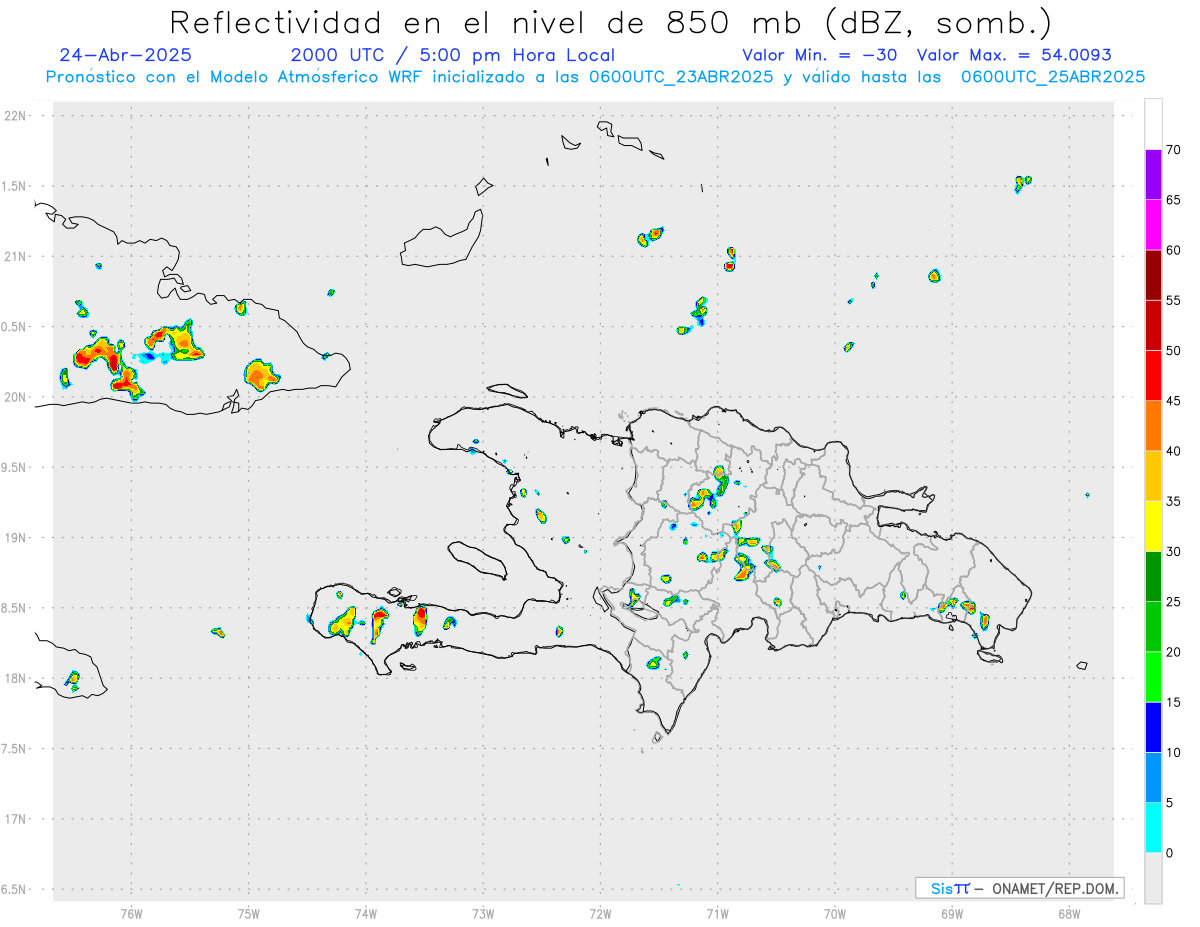This screenshot has height=927, width=1200.
Task: Click the '40' colorbar label
Action: click(x=1173, y=451)
